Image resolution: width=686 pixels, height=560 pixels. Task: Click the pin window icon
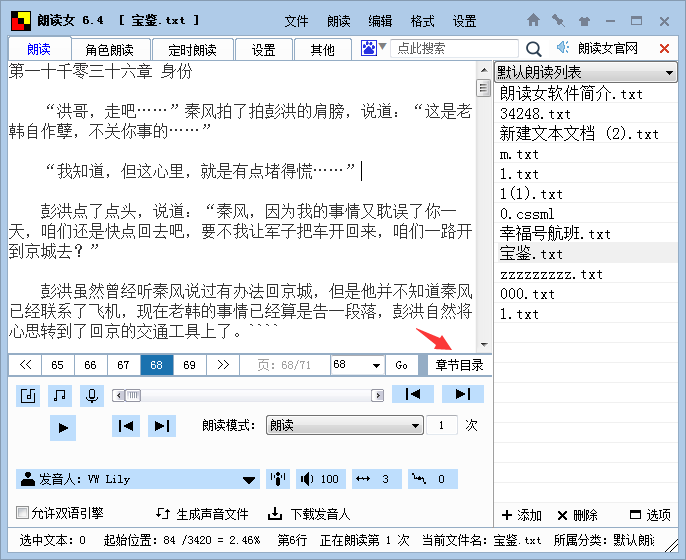pos(558,20)
